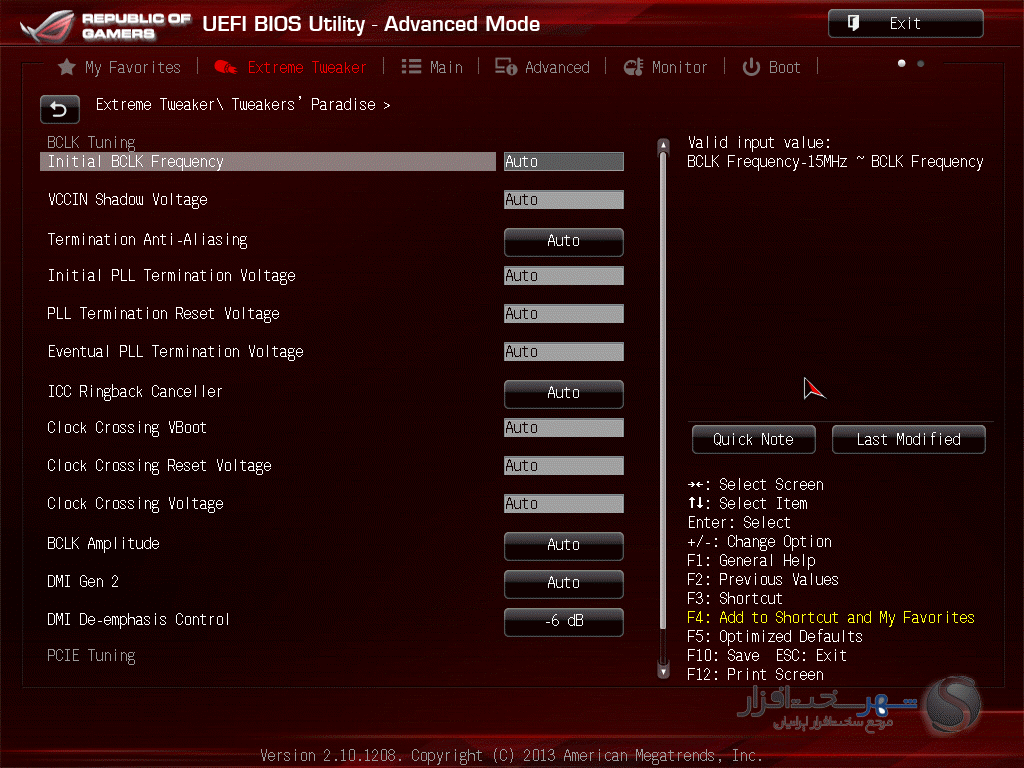Click the Extreme Tweaker red icon

(225, 67)
